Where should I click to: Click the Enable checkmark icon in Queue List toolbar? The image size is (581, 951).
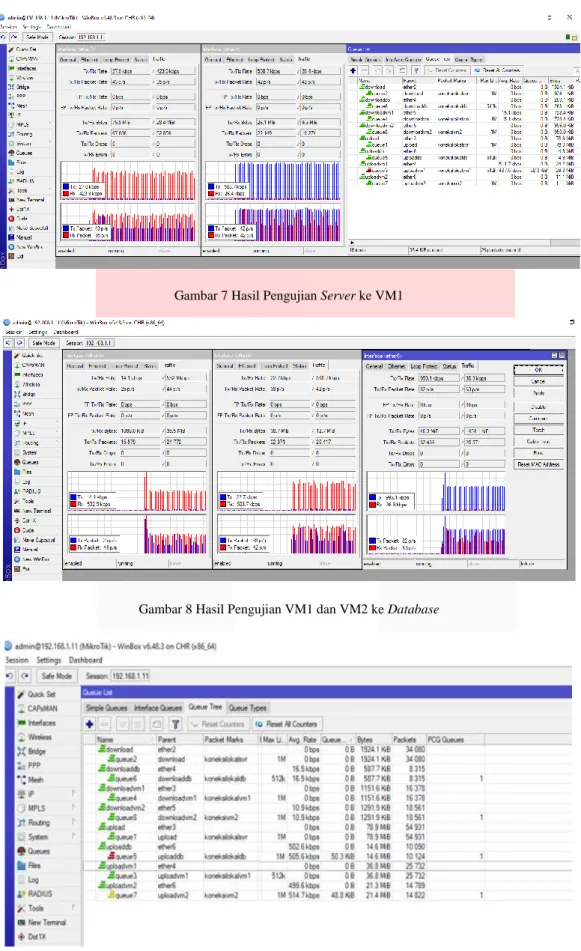click(x=123, y=724)
